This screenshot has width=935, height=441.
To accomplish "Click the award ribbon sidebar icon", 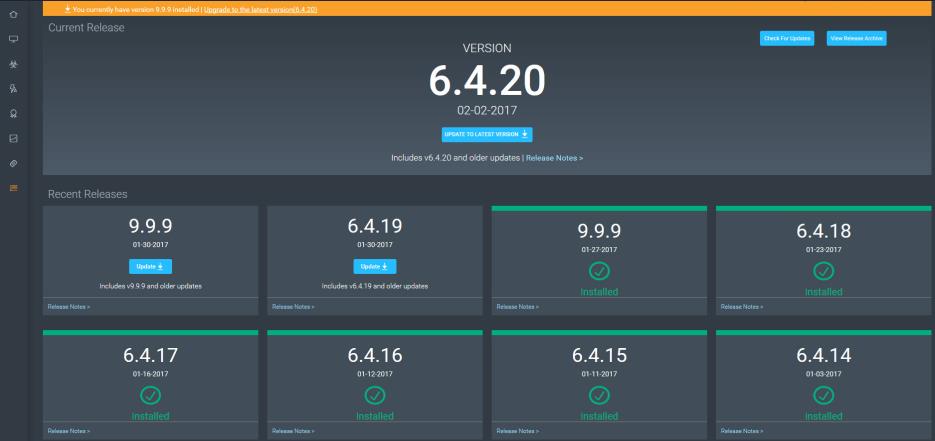I will [x=14, y=113].
